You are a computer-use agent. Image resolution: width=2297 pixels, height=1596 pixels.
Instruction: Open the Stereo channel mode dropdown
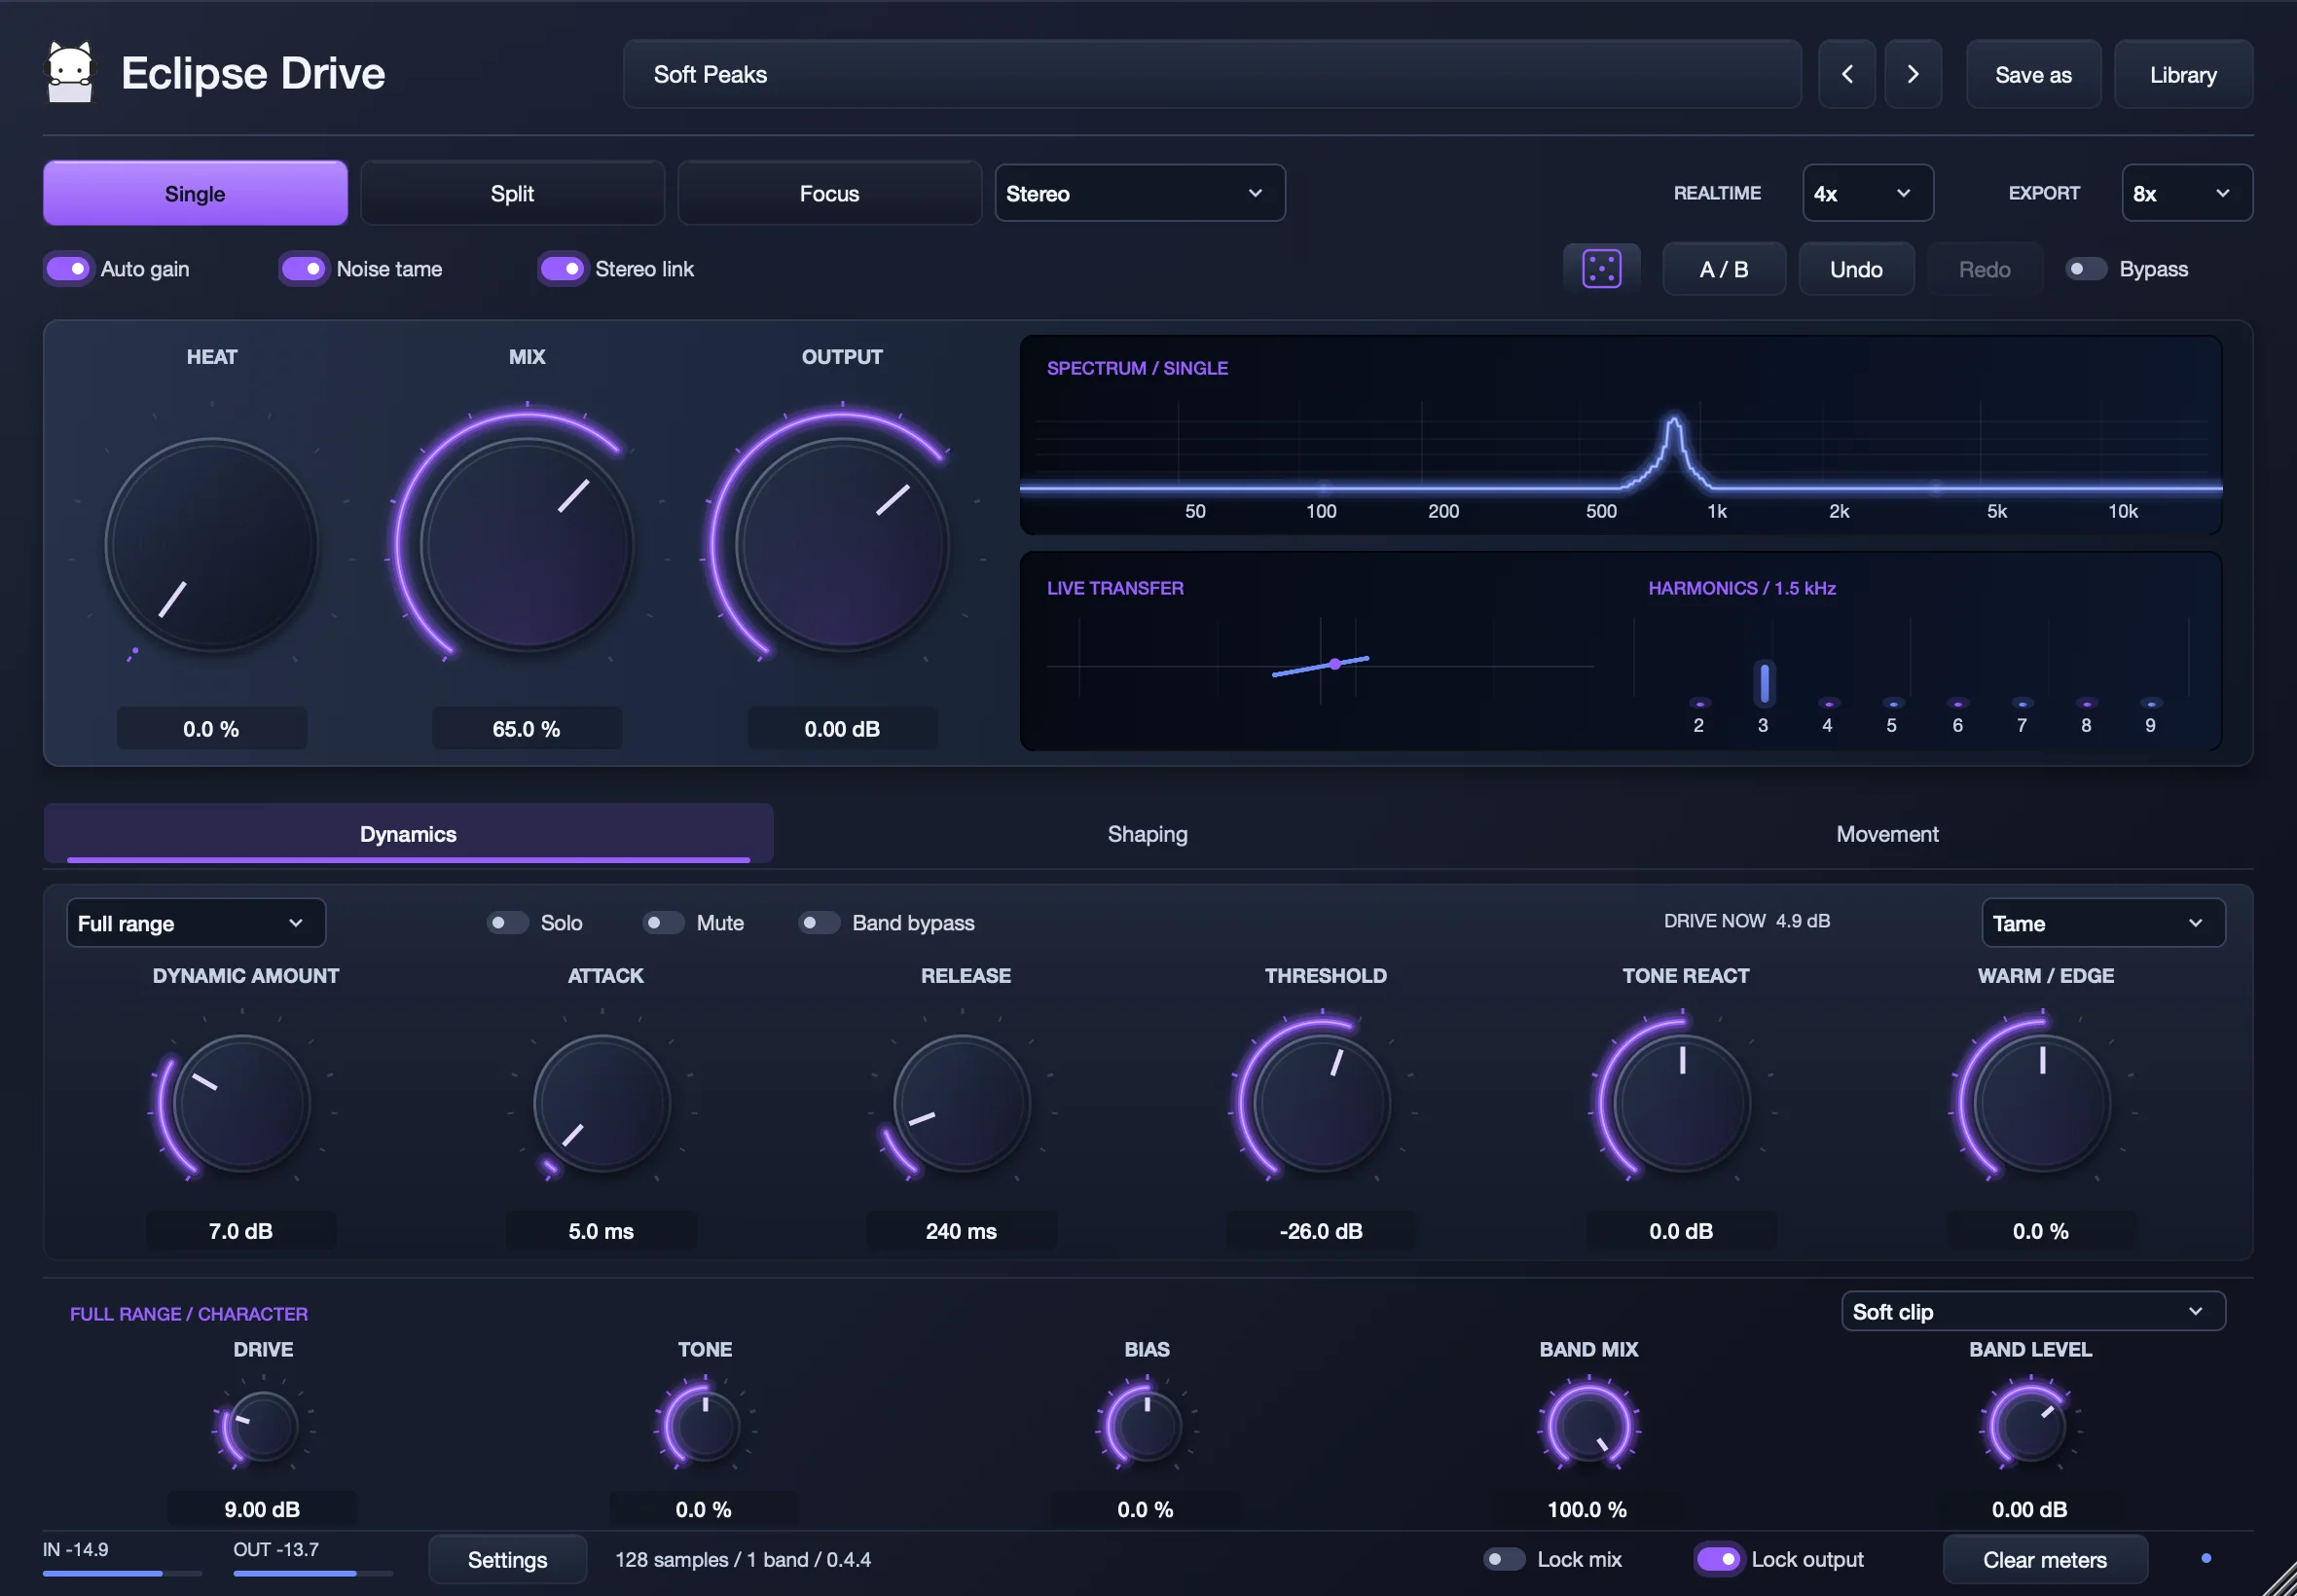(1139, 193)
